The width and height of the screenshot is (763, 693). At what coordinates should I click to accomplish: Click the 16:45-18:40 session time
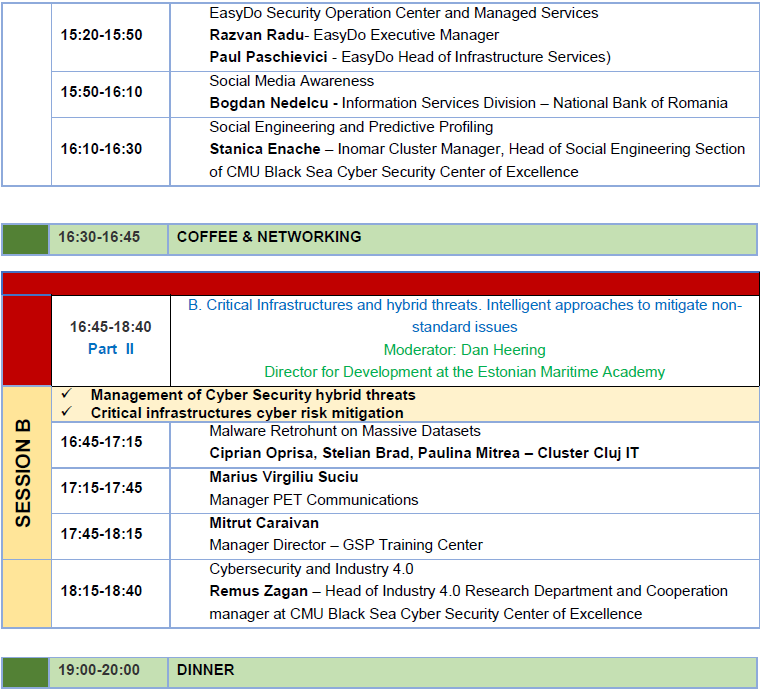pos(110,327)
